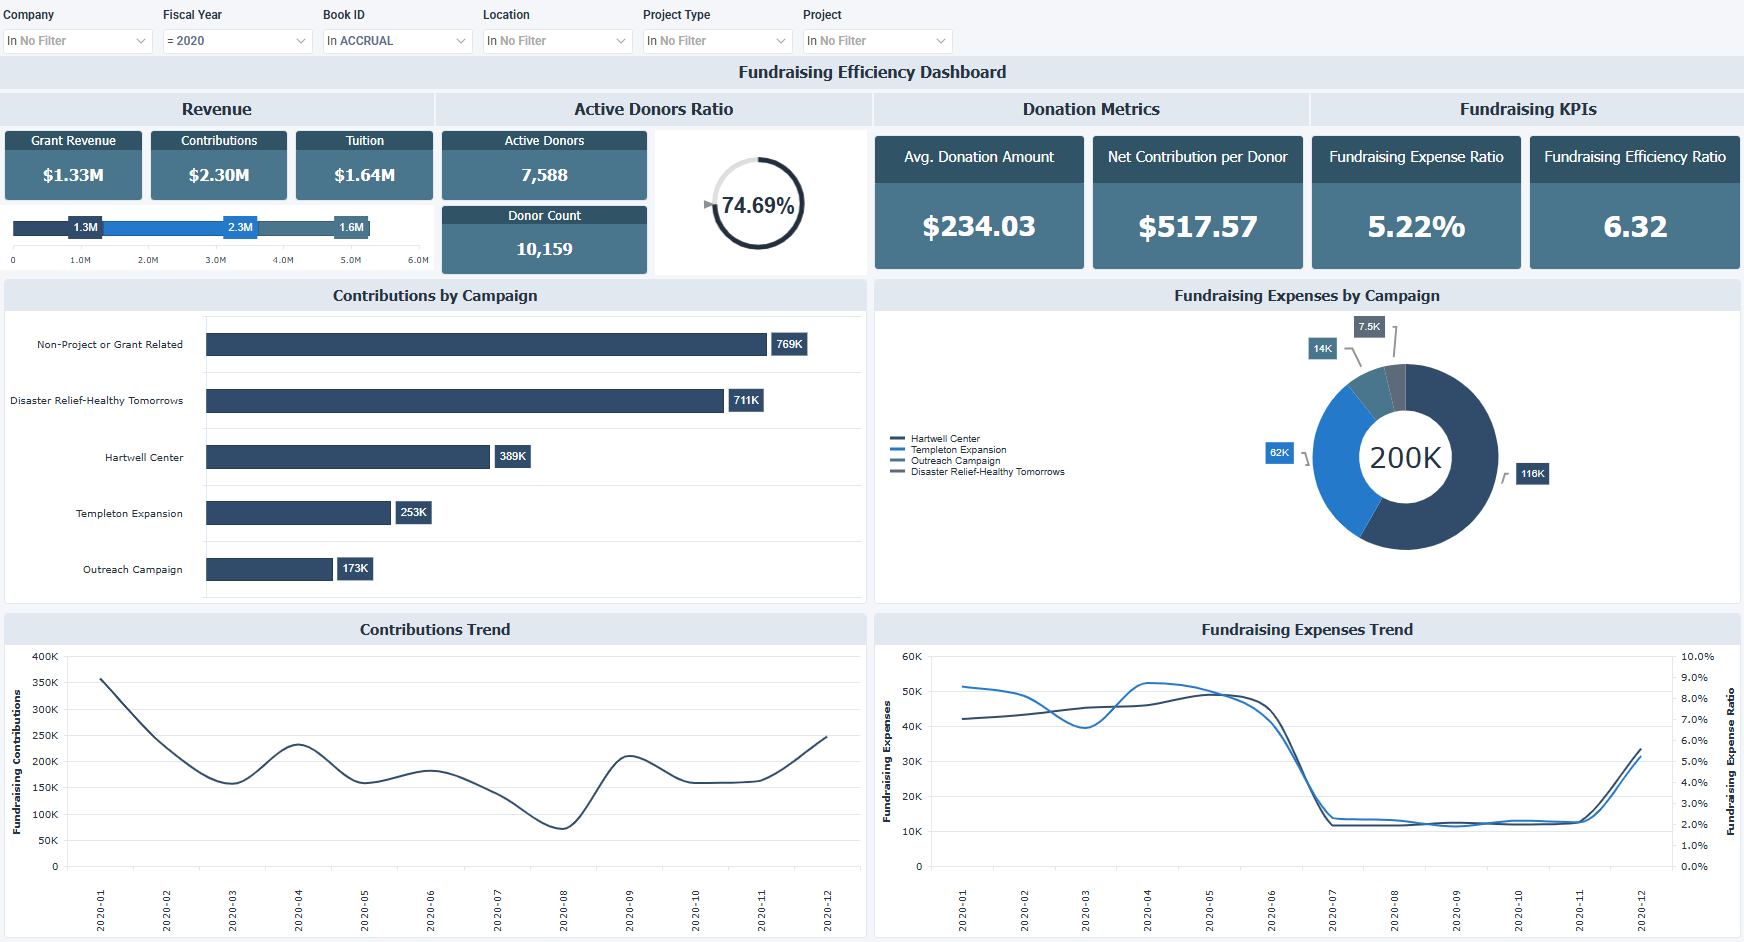Viewport: 1744px width, 942px height.
Task: Click the 7.5K donut slice label
Action: tap(1369, 327)
